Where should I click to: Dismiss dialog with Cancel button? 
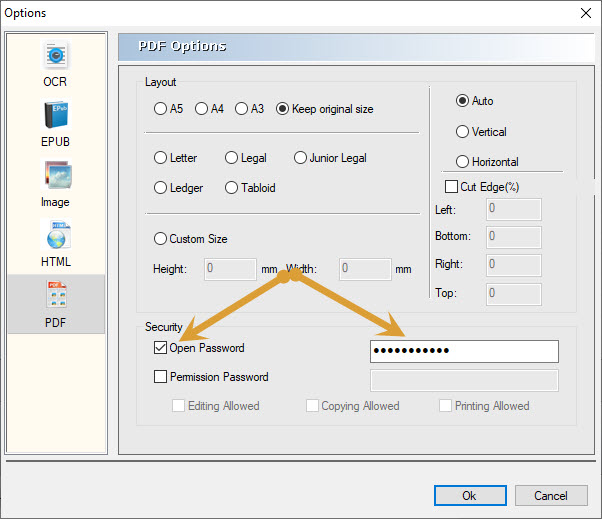click(x=551, y=496)
